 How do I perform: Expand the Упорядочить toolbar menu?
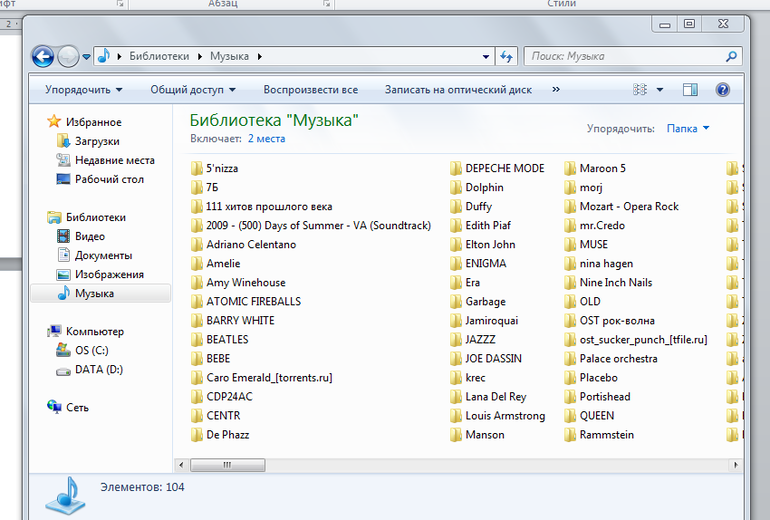coord(84,90)
